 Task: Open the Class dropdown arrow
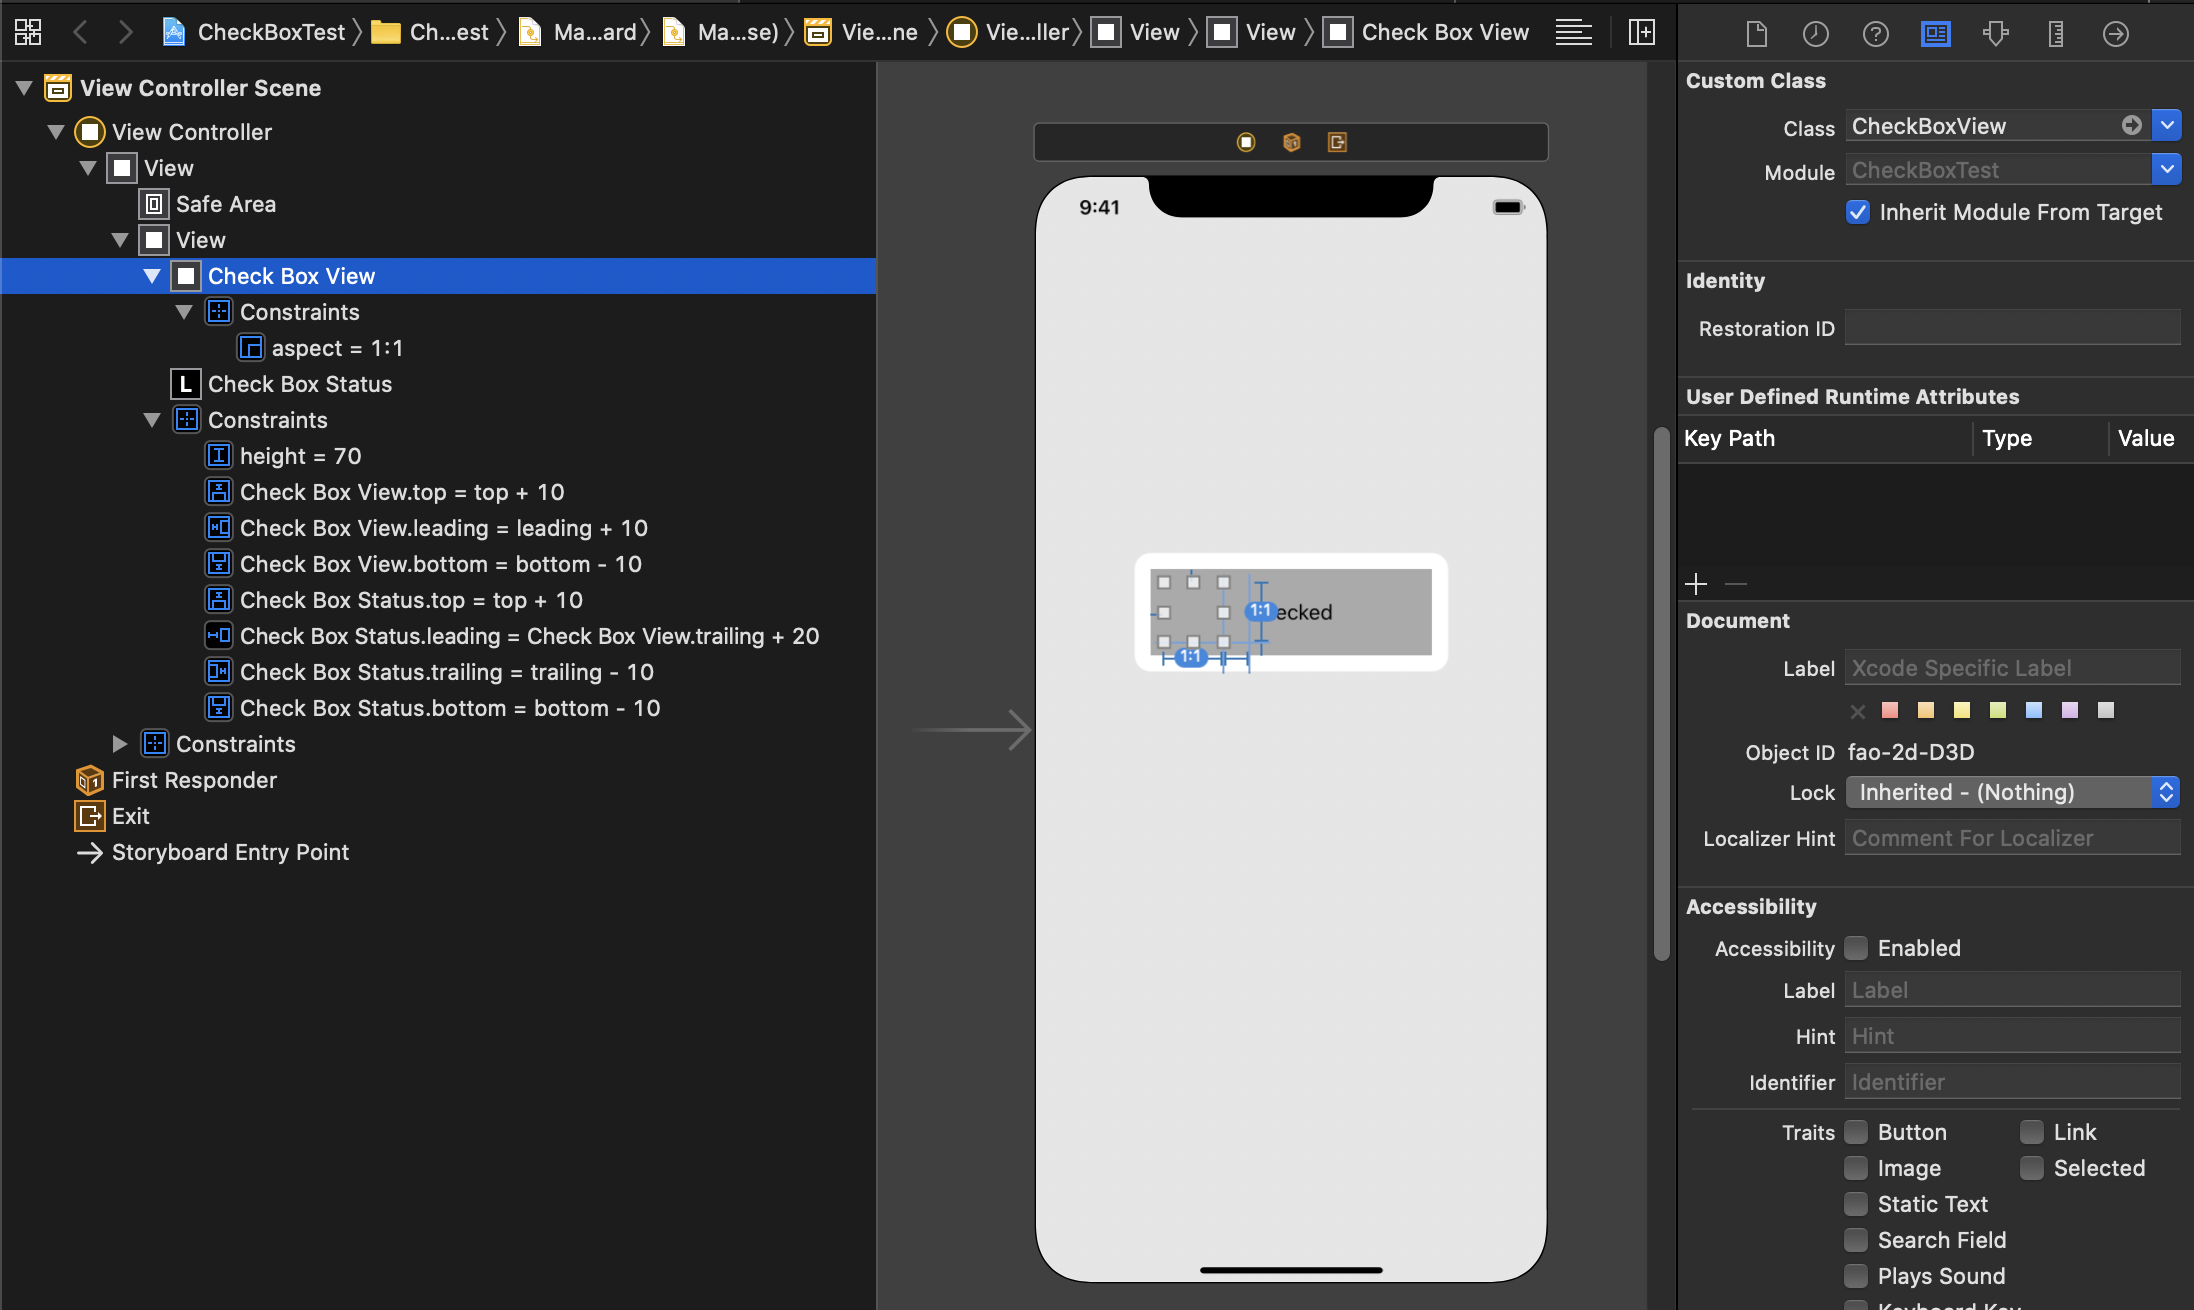[x=2167, y=126]
